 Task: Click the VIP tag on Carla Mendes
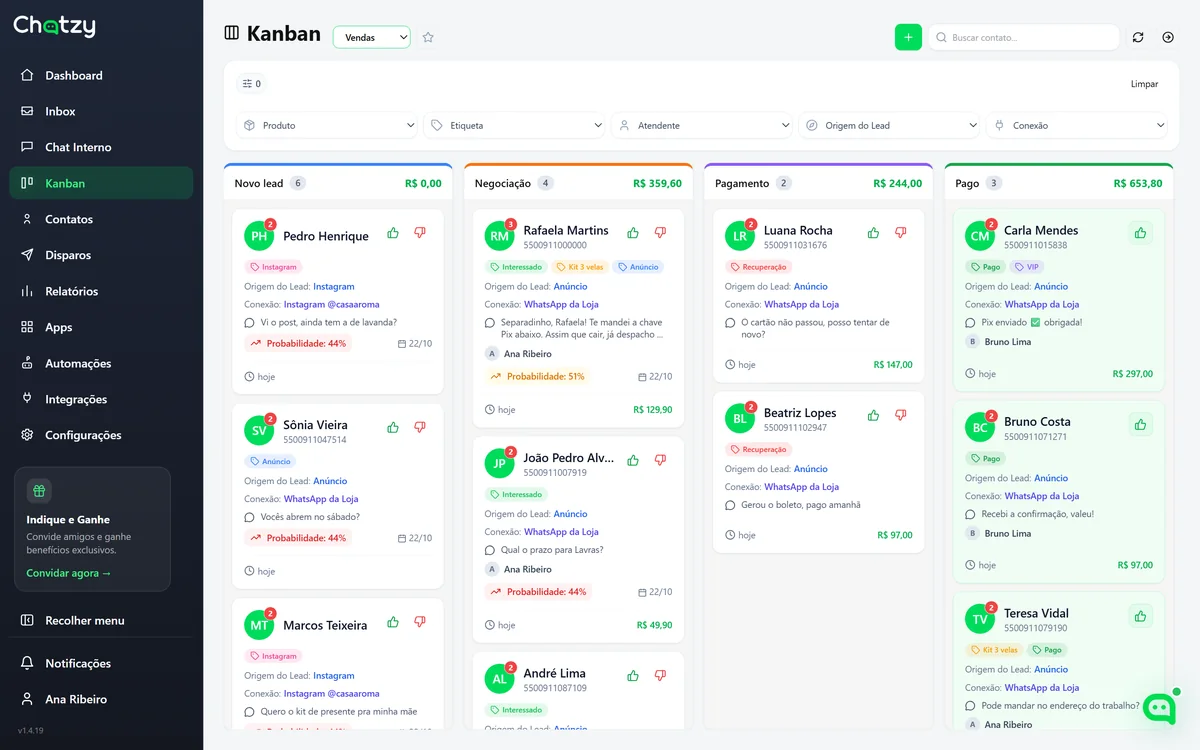pyautogui.click(x=1026, y=267)
